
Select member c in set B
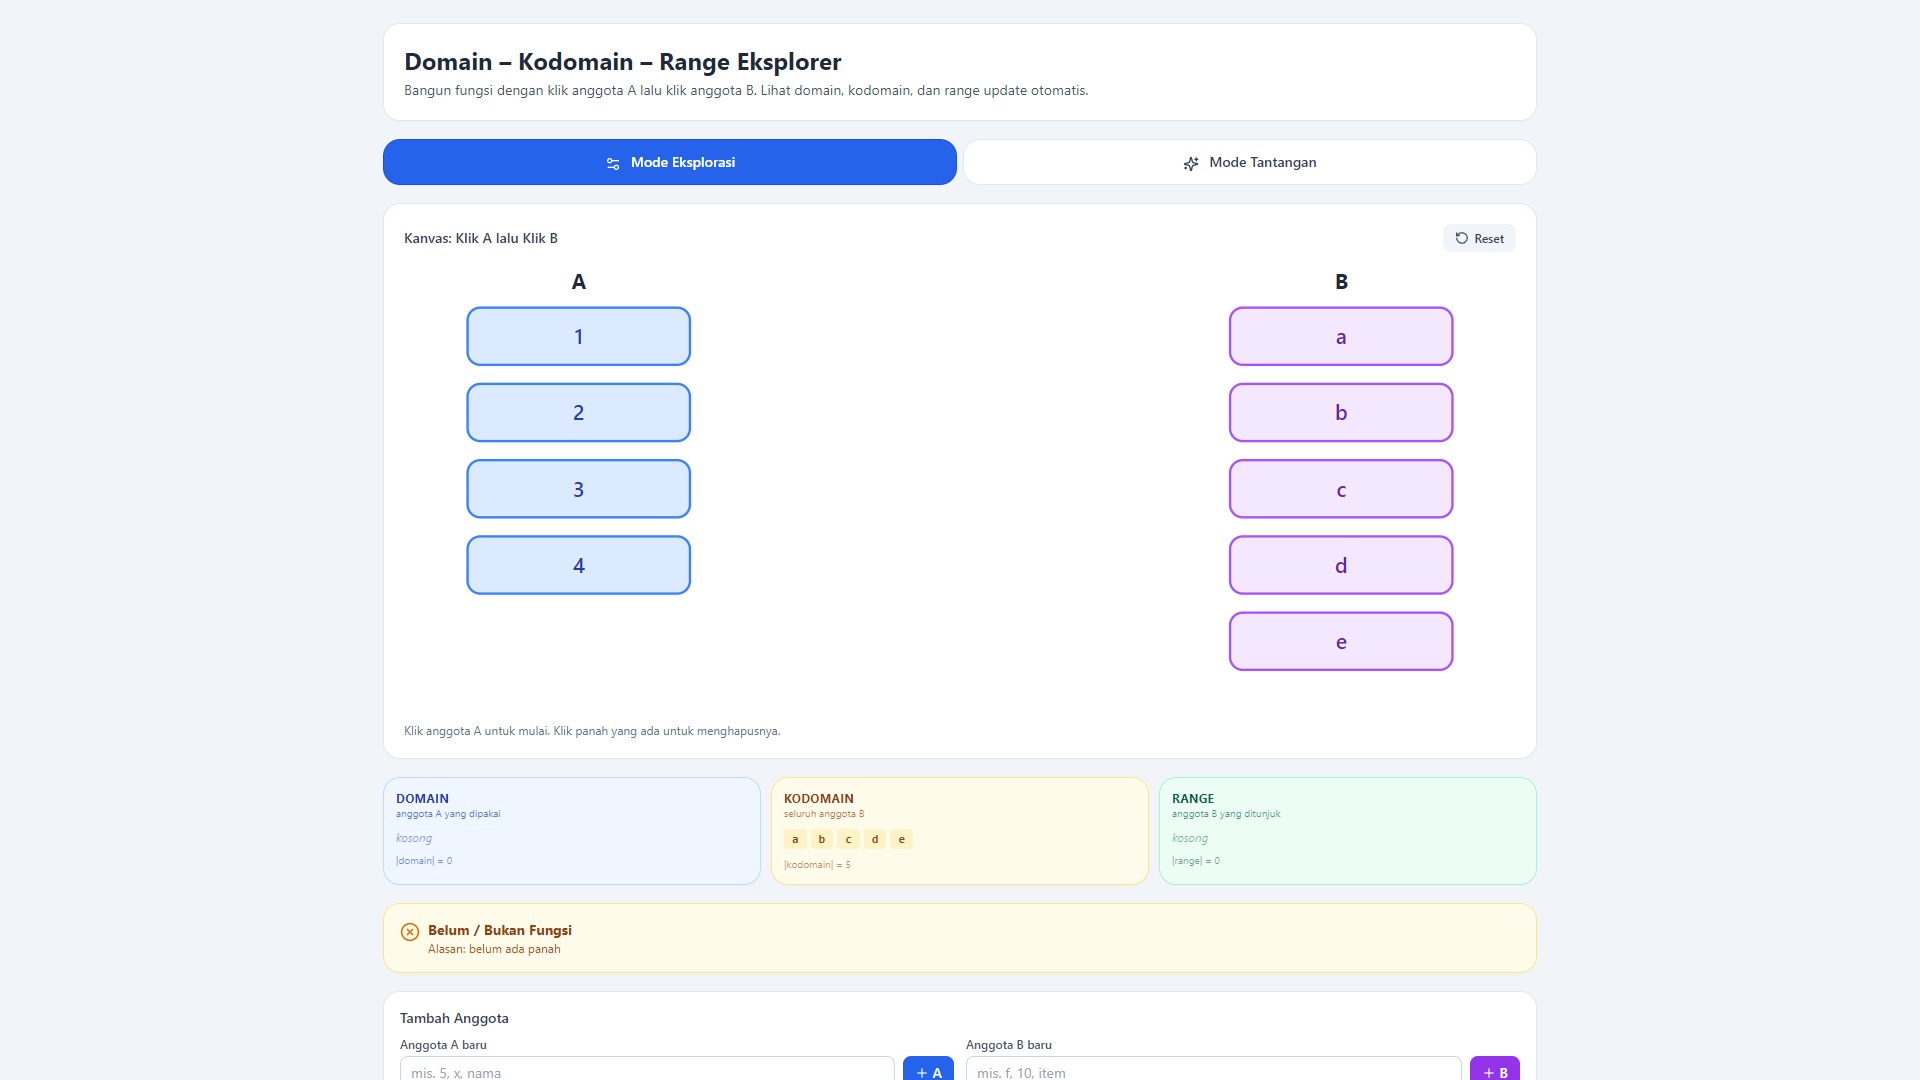(1341, 489)
